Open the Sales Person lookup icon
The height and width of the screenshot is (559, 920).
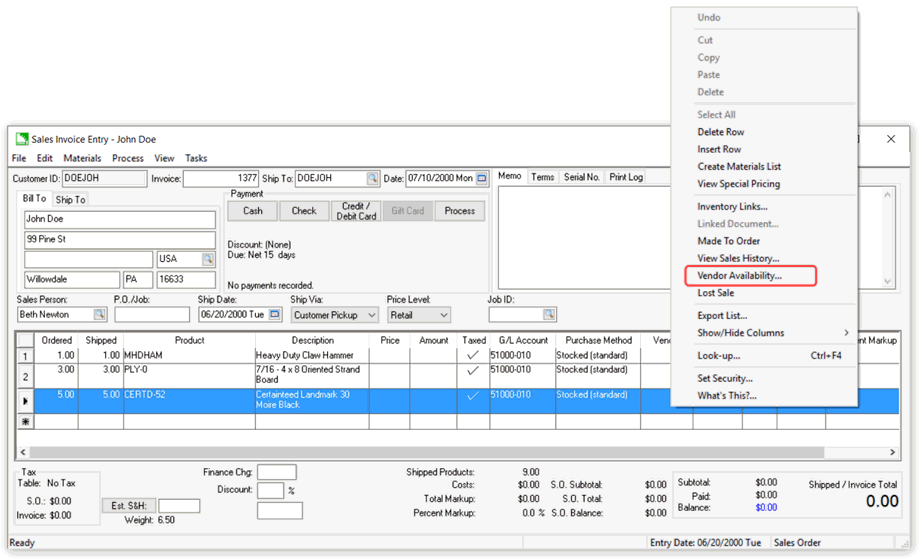coord(100,315)
